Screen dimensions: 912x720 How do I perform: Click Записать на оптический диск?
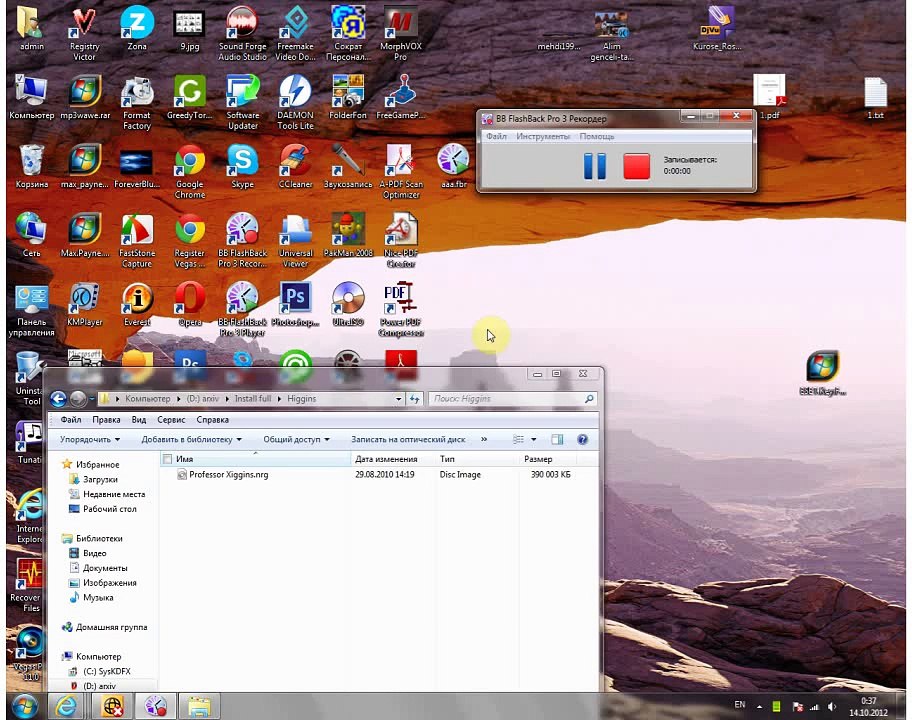click(408, 439)
